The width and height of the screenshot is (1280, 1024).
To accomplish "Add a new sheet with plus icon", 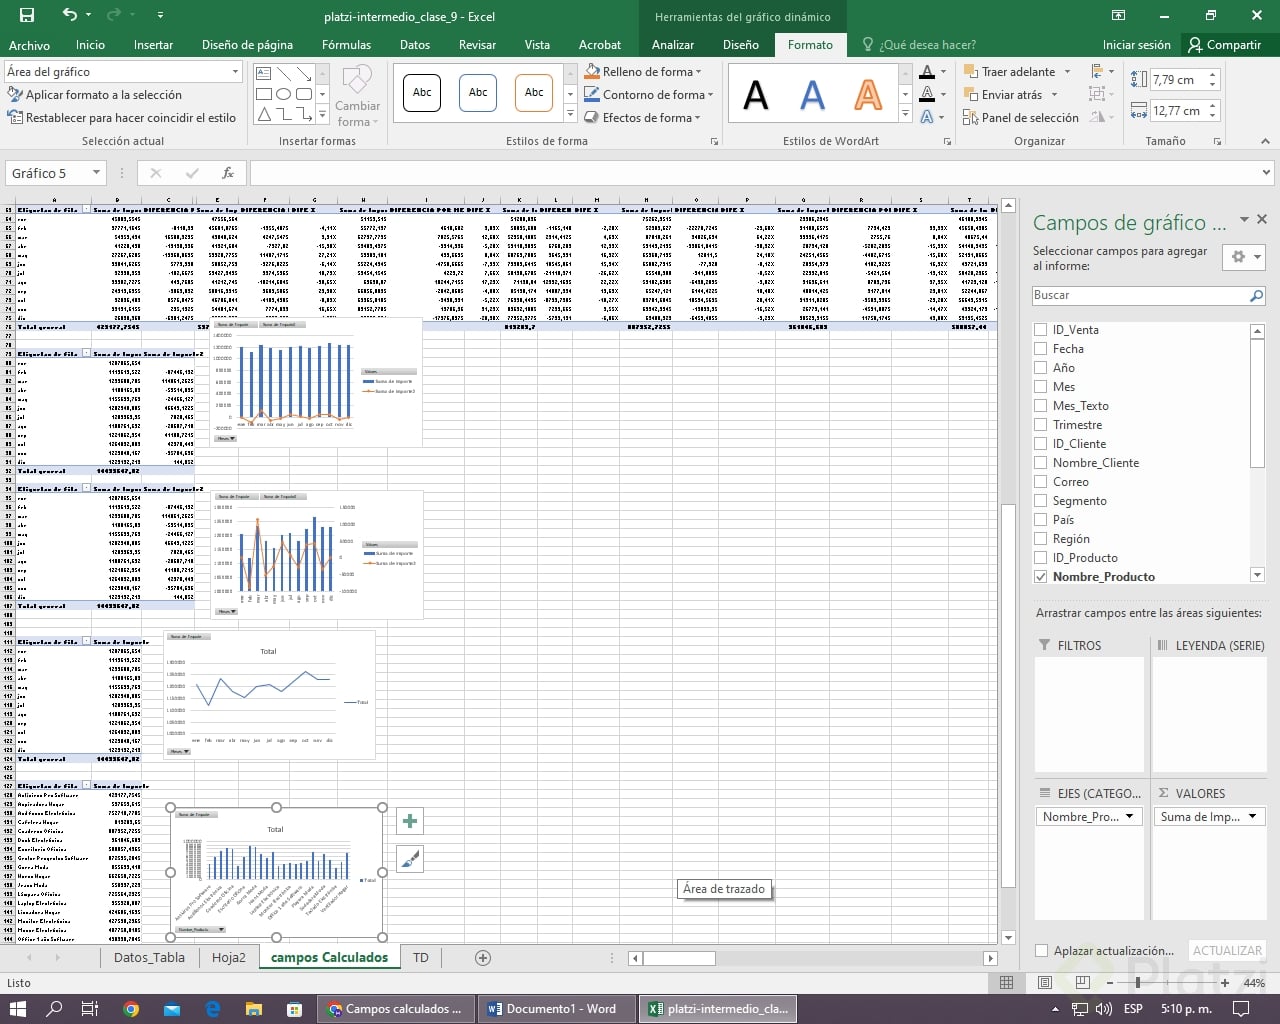I will click(x=483, y=958).
